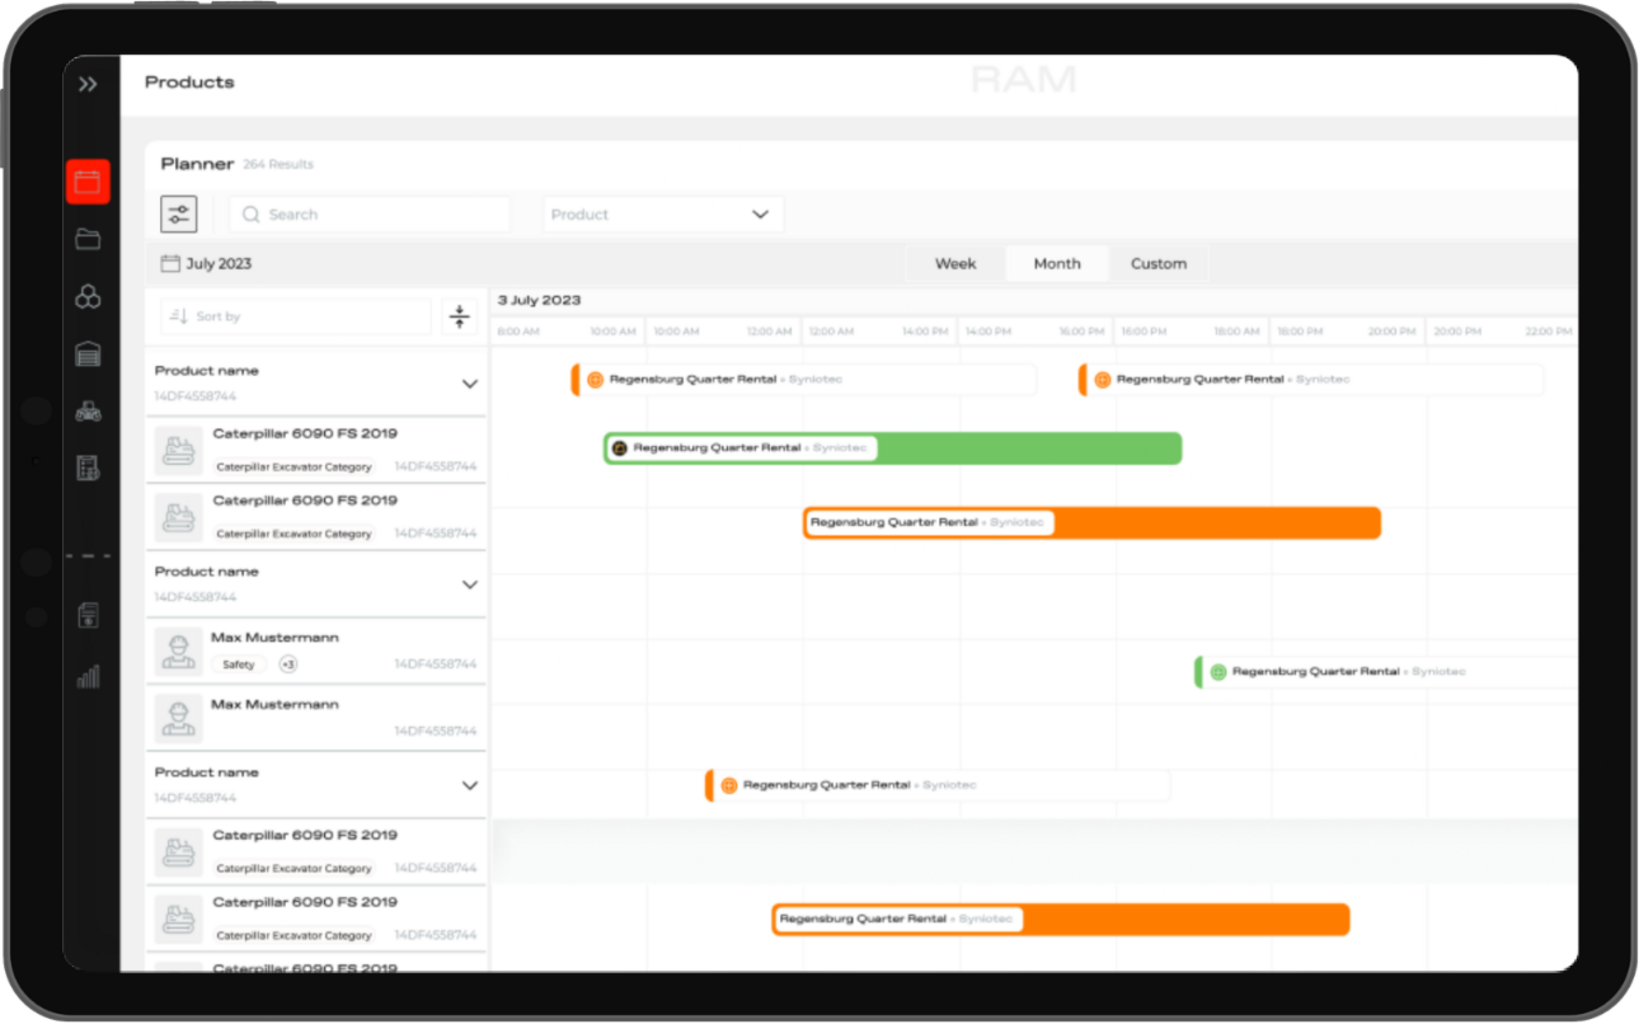Screen dimensions: 1639x1024
Task: Open the tractor vehicles sidebar icon
Action: click(x=88, y=411)
